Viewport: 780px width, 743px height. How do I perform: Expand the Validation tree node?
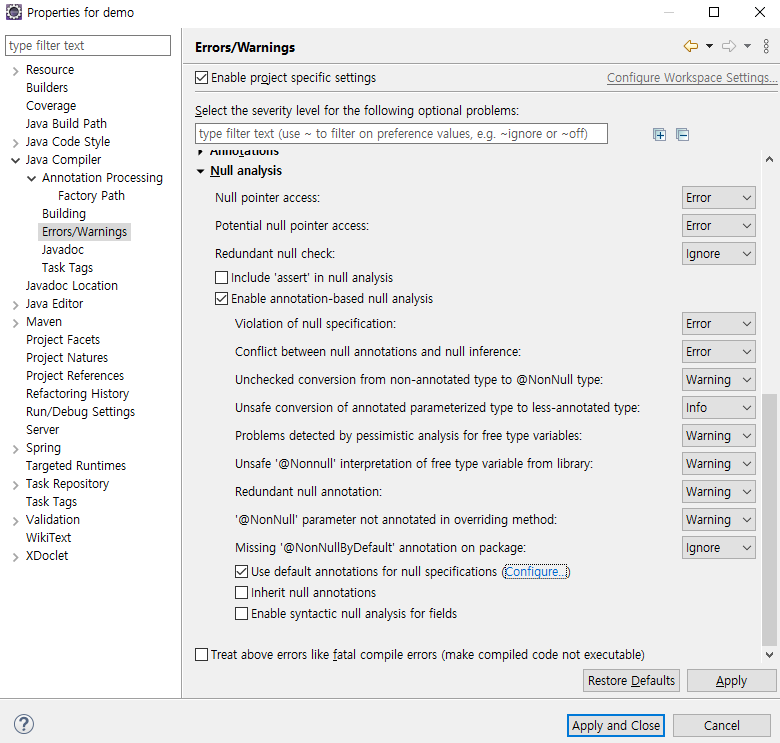pyautogui.click(x=15, y=521)
